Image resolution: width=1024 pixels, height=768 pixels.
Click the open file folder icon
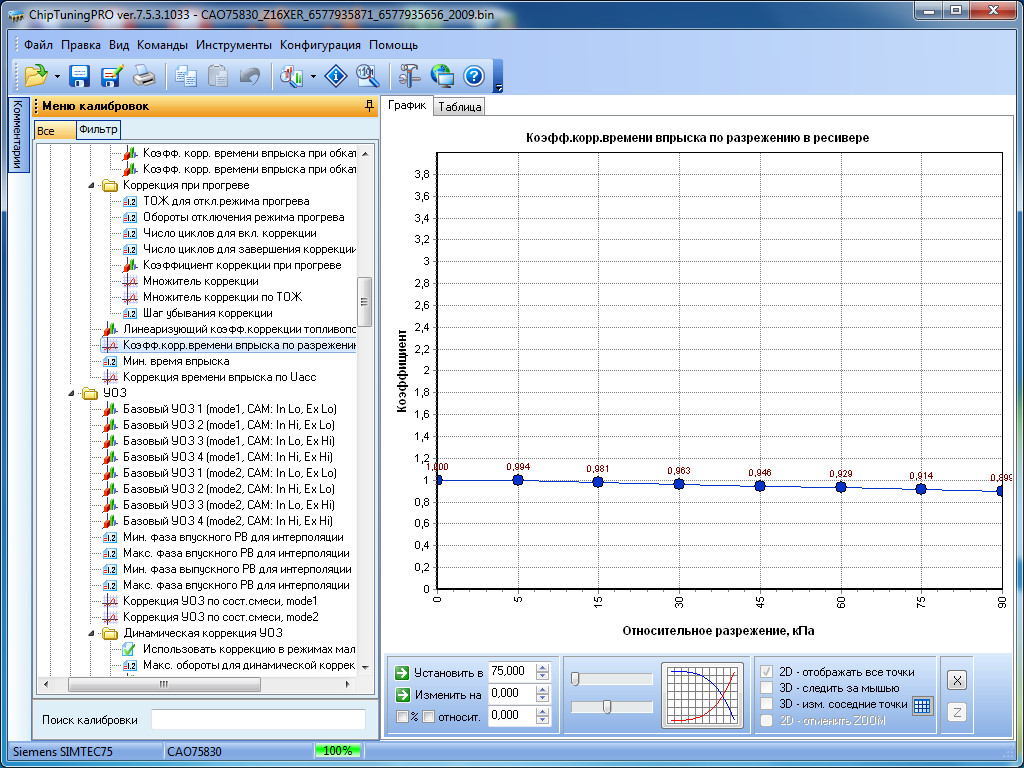pyautogui.click(x=36, y=76)
